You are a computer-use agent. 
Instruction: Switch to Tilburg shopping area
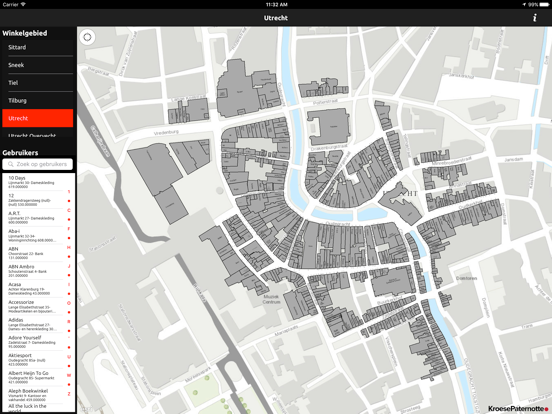[38, 101]
